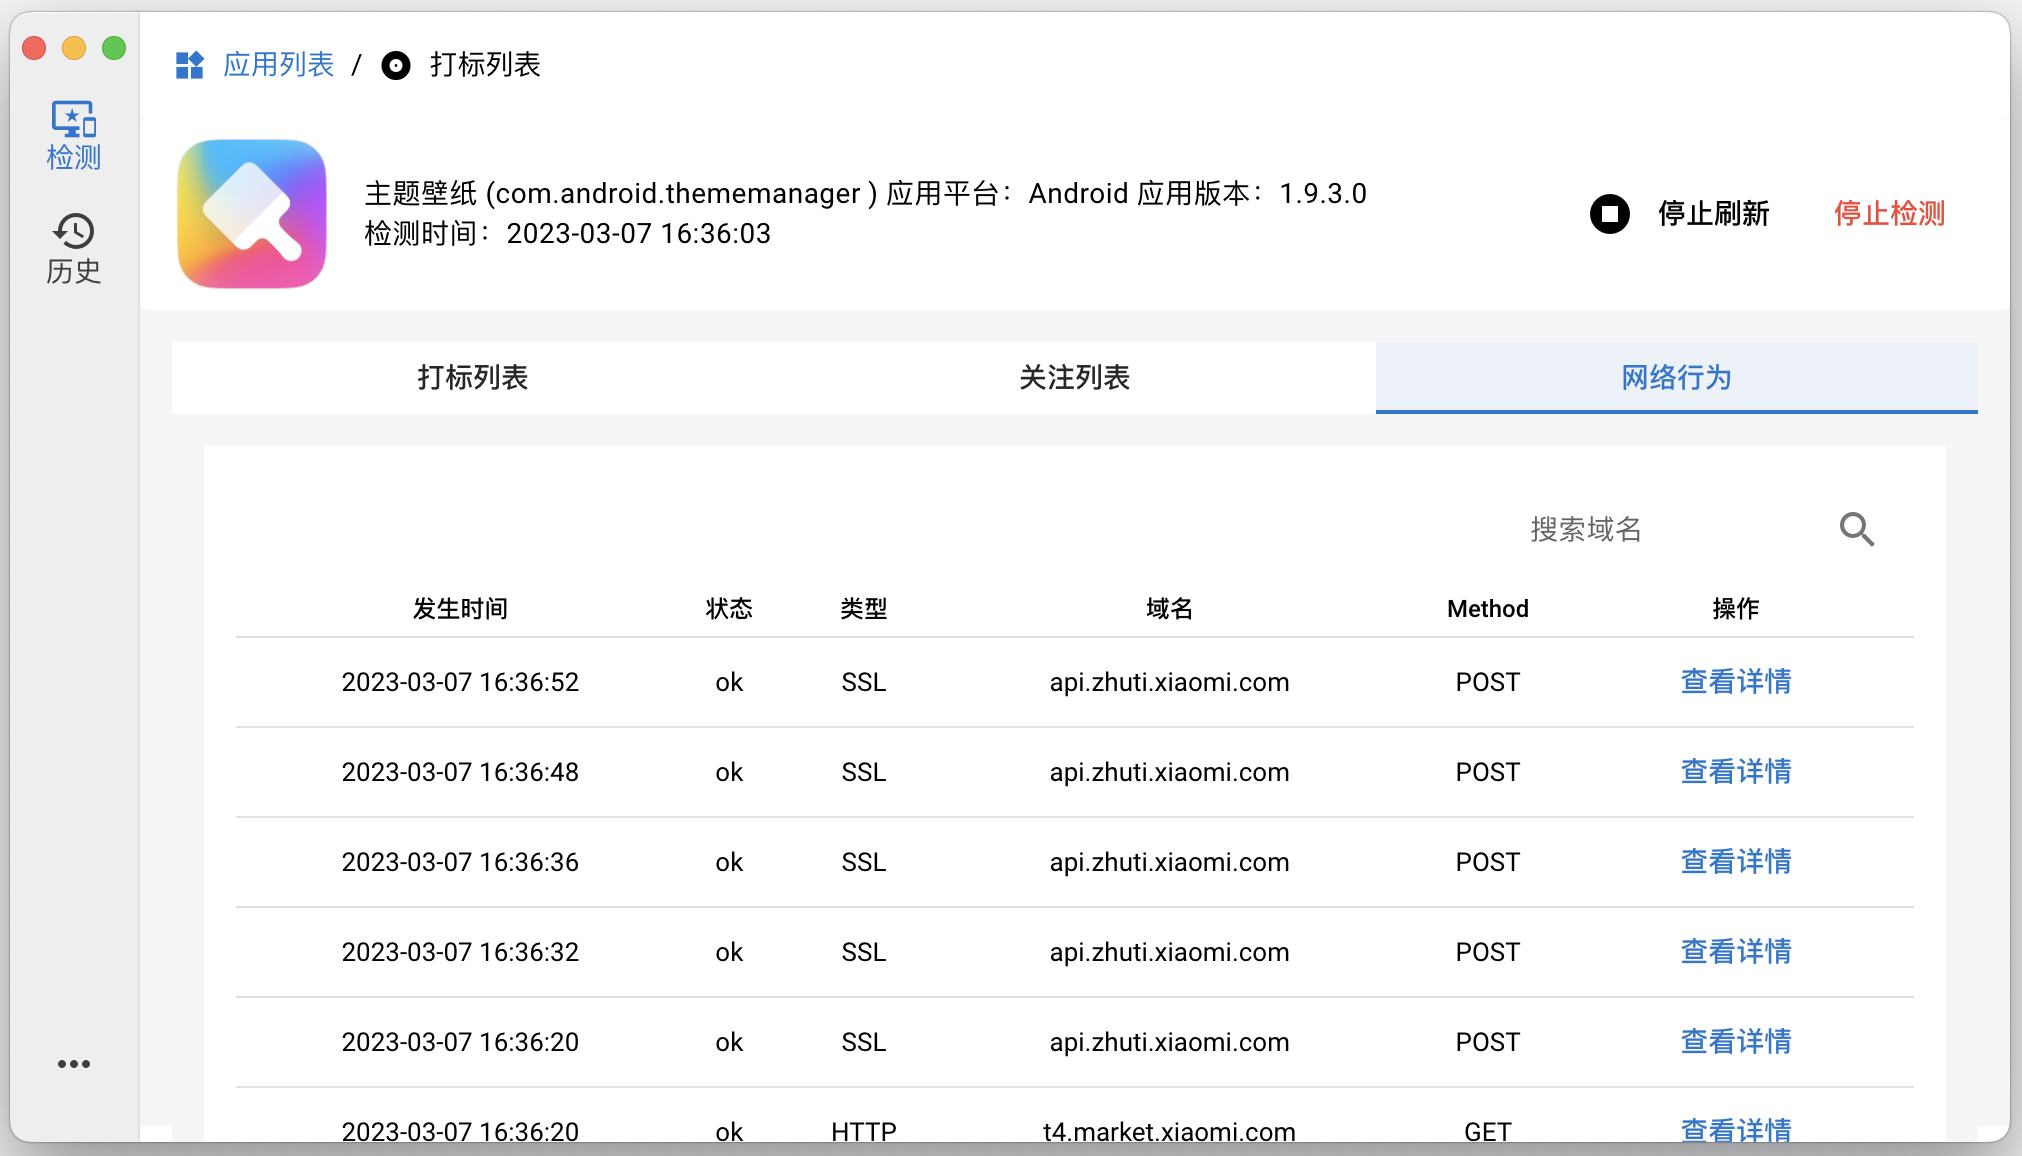The image size is (2022, 1156).
Task: Click timestamp 2023-03-07 16:36:48
Action: coord(460,772)
